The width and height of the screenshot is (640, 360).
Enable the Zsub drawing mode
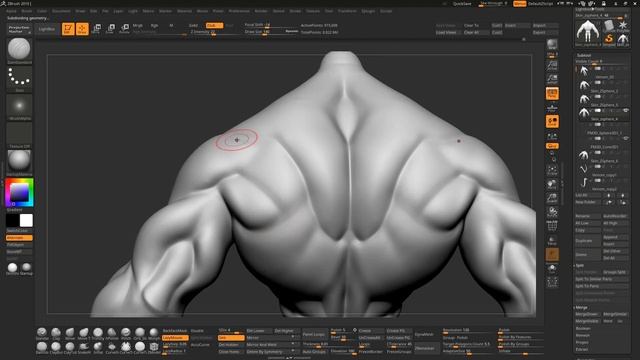215,25
